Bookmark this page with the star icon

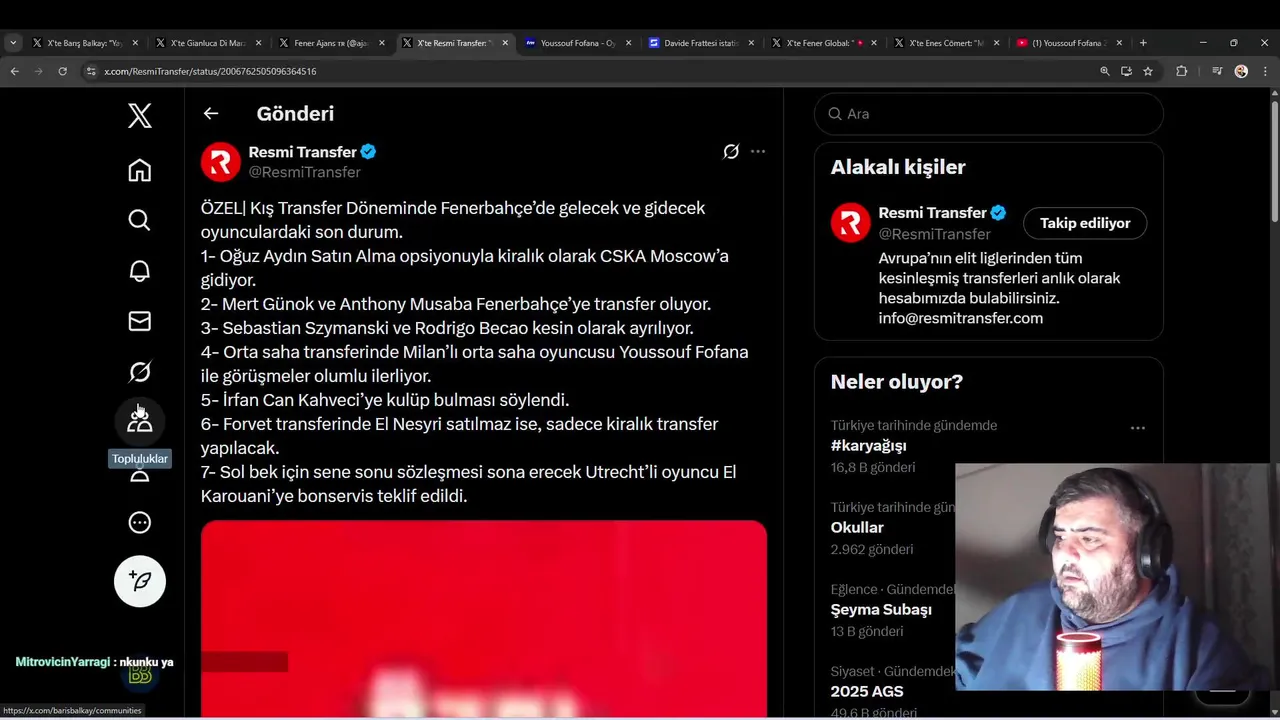pyautogui.click(x=1148, y=71)
